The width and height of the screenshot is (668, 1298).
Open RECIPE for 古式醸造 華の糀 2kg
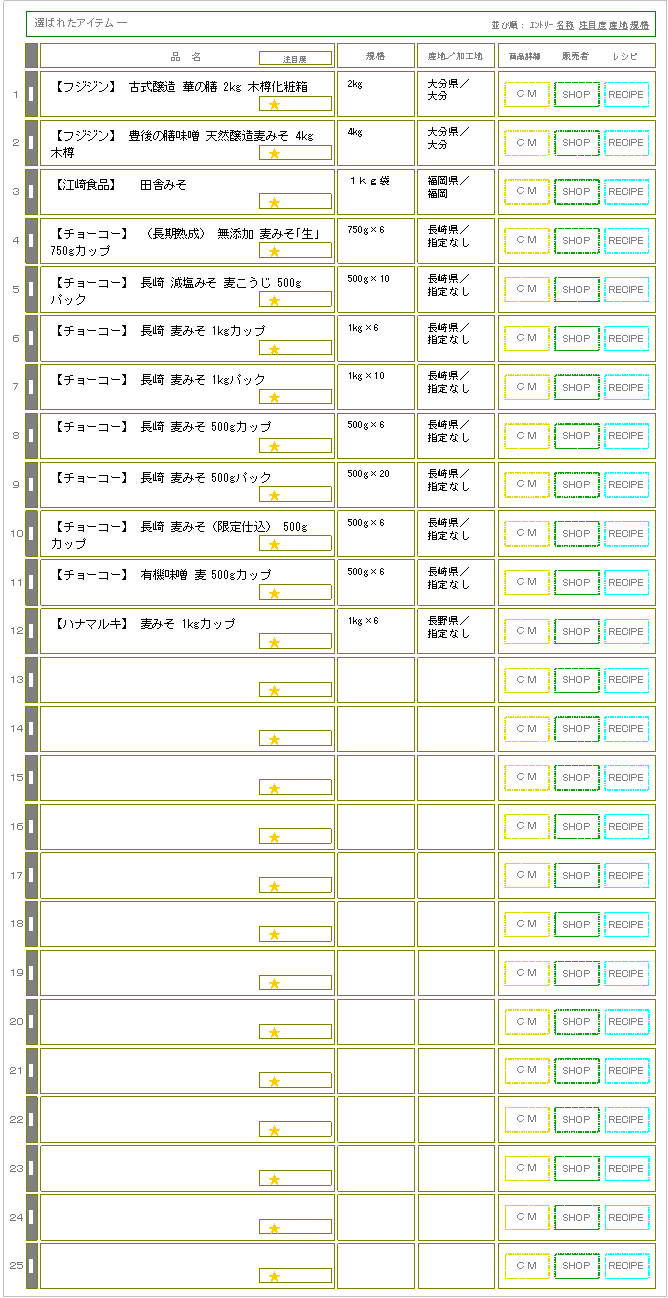point(627,94)
